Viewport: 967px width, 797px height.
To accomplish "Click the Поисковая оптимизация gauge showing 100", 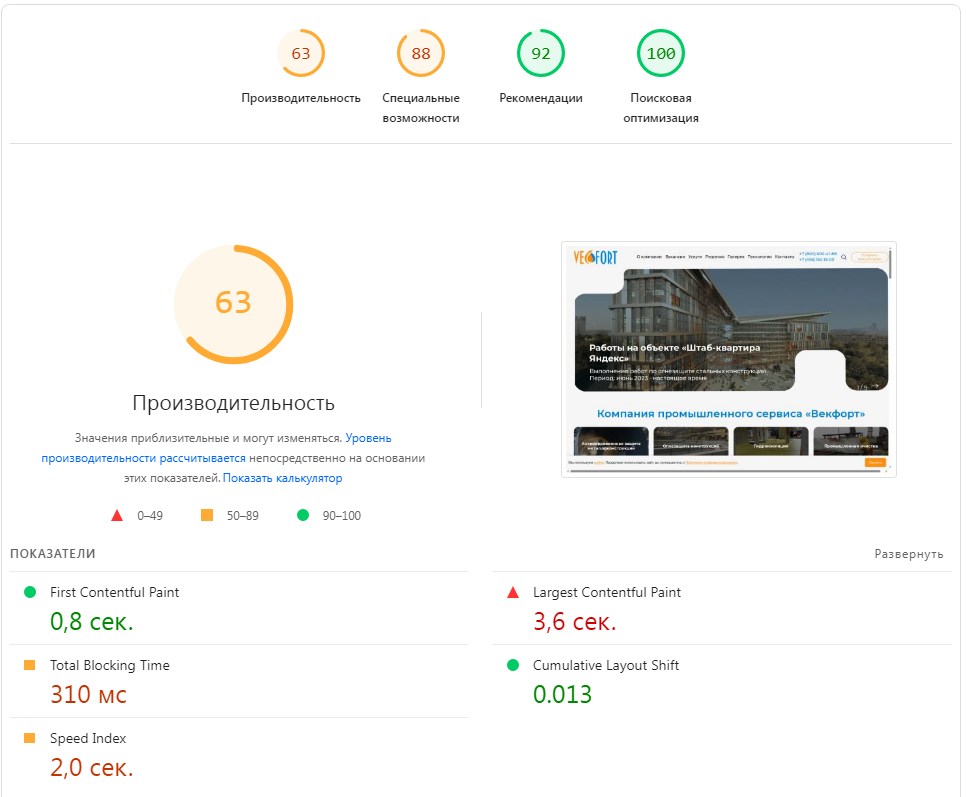I will point(660,55).
